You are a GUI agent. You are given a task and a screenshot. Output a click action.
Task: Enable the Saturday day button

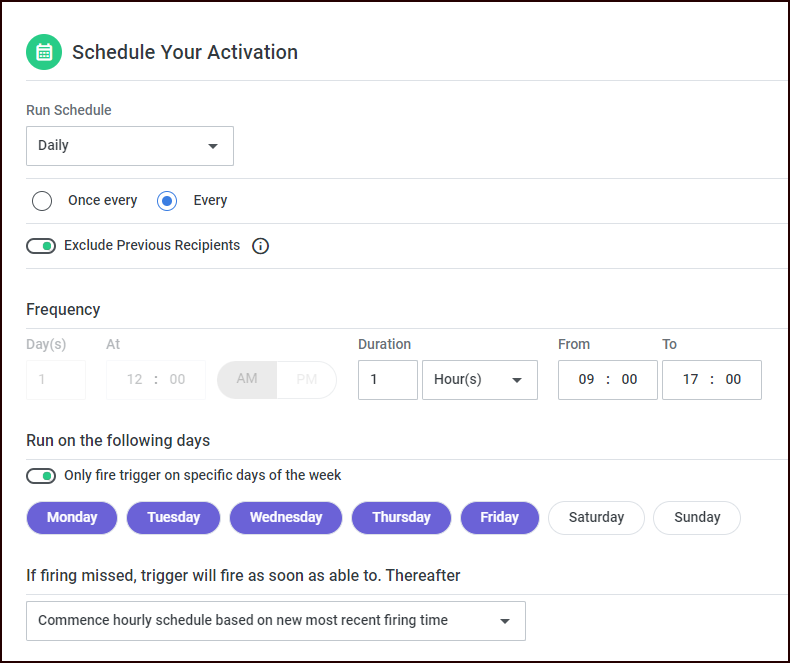(x=596, y=518)
